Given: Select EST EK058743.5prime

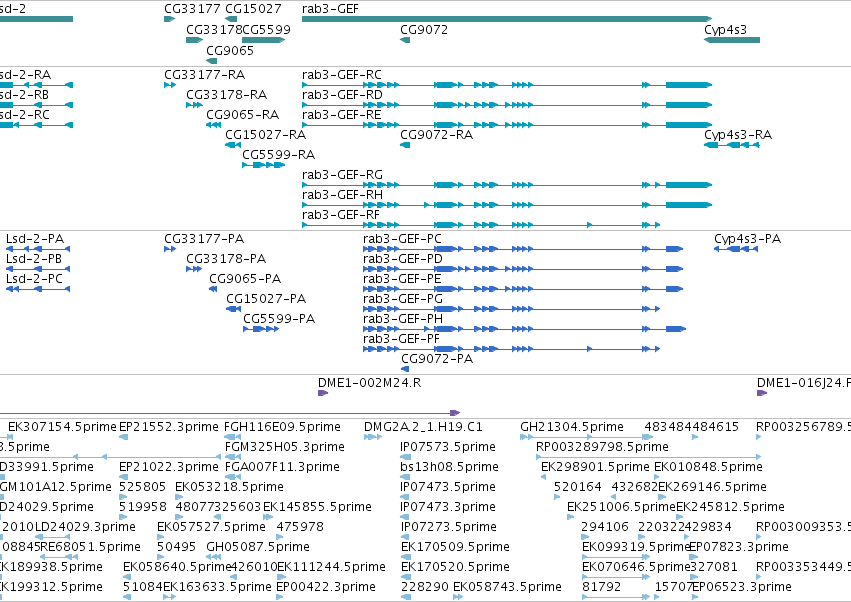Looking at the screenshot, I should (507, 587).
